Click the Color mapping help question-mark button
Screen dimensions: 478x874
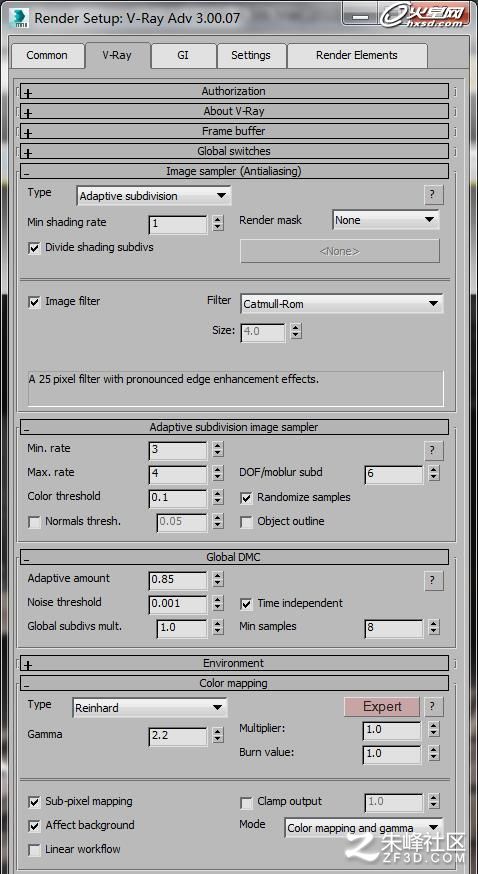pos(432,706)
